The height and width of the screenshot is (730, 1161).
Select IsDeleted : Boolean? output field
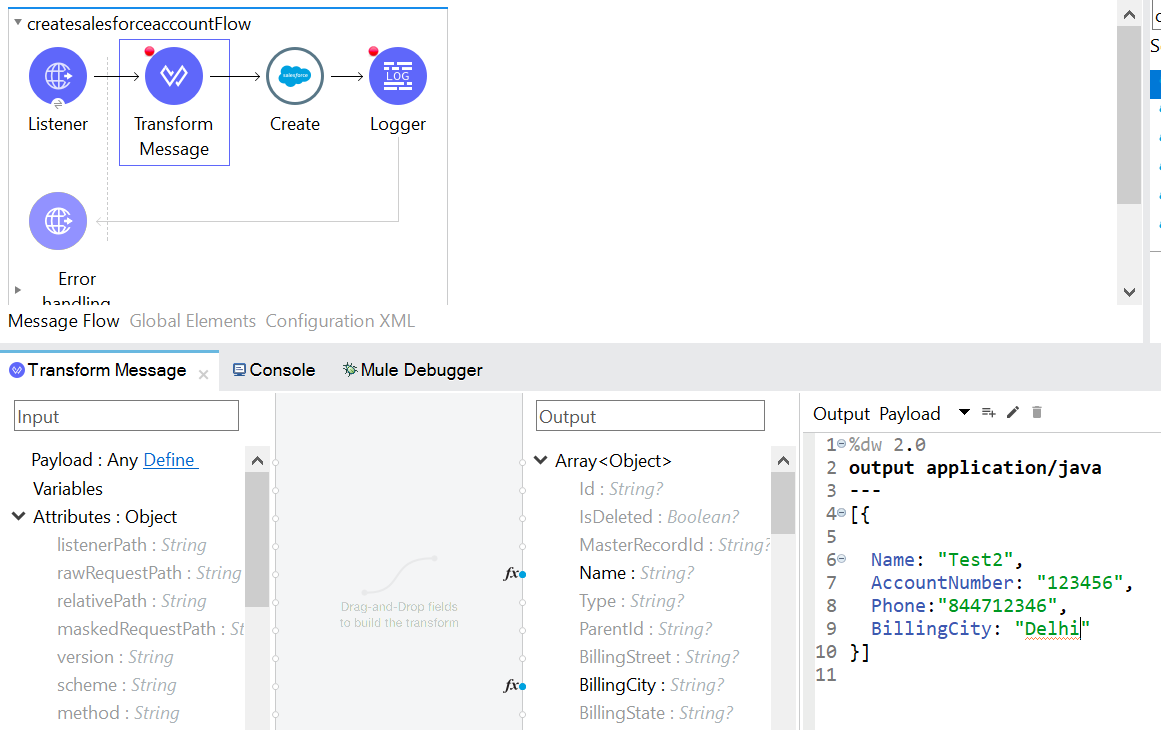pyautogui.click(x=659, y=517)
